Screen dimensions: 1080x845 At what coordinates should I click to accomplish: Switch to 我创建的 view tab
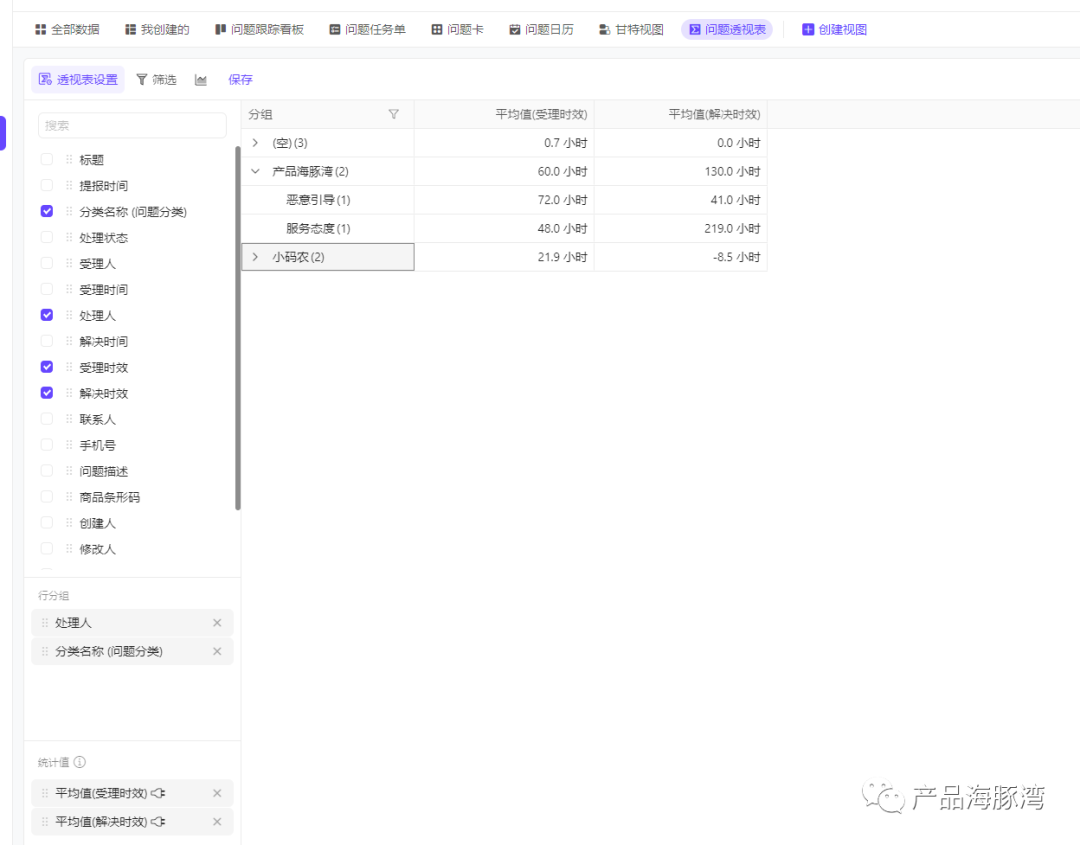tap(157, 30)
